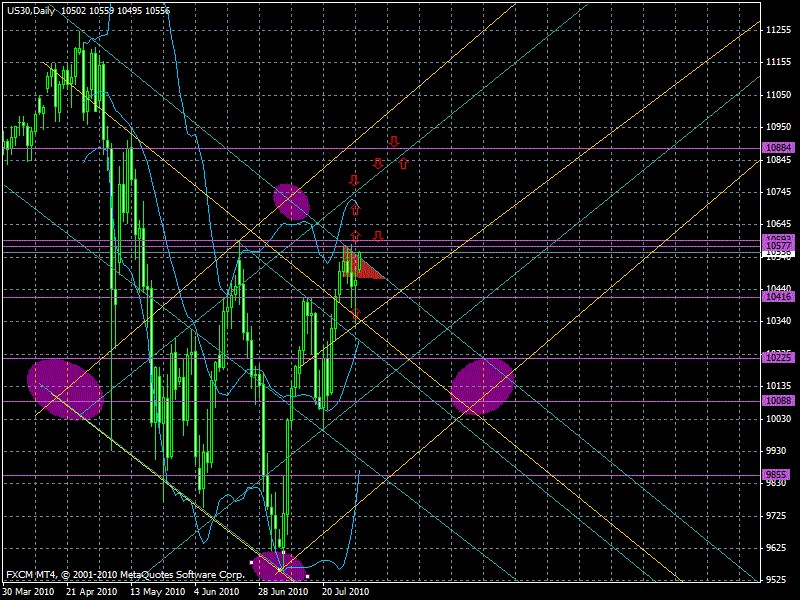The height and width of the screenshot is (600, 800).
Task: Click the magenta 9855 price label
Action: coord(778,475)
